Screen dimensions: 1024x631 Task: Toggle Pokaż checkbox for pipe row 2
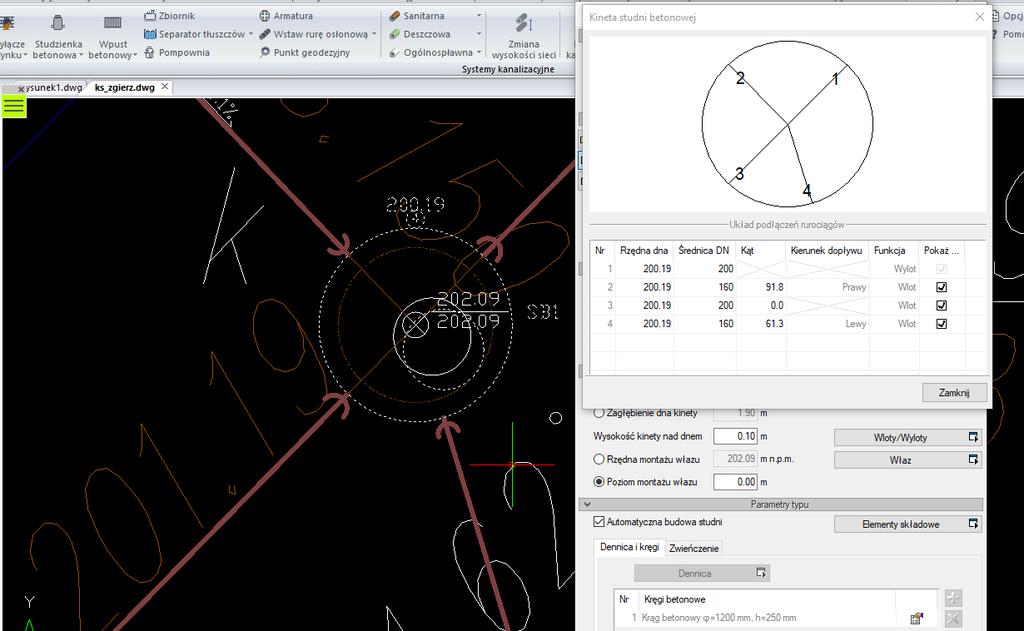pos(941,287)
